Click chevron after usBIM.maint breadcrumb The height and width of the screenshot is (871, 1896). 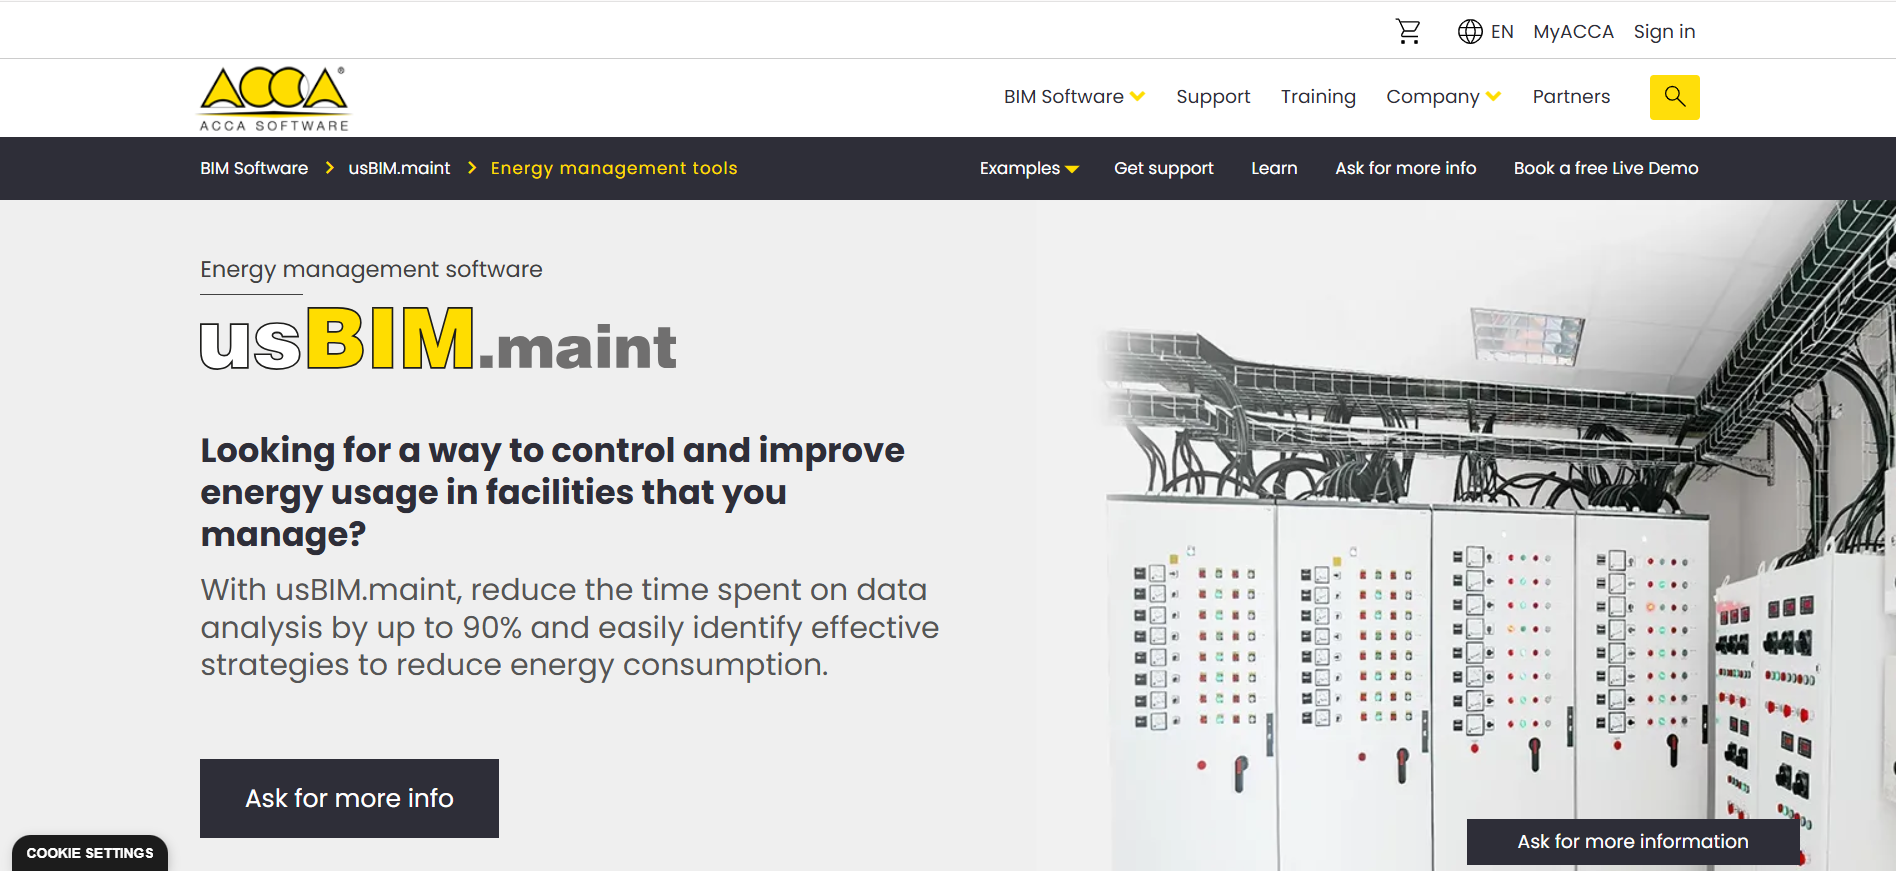coord(472,168)
